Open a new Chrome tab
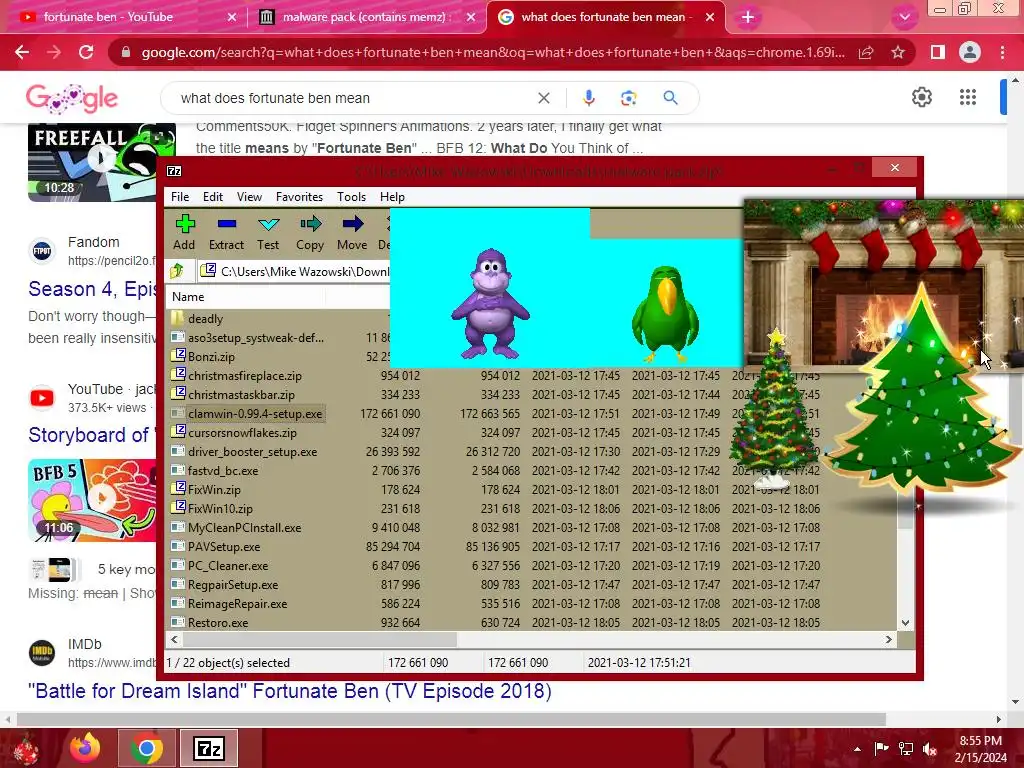This screenshot has width=1024, height=768. pos(748,17)
